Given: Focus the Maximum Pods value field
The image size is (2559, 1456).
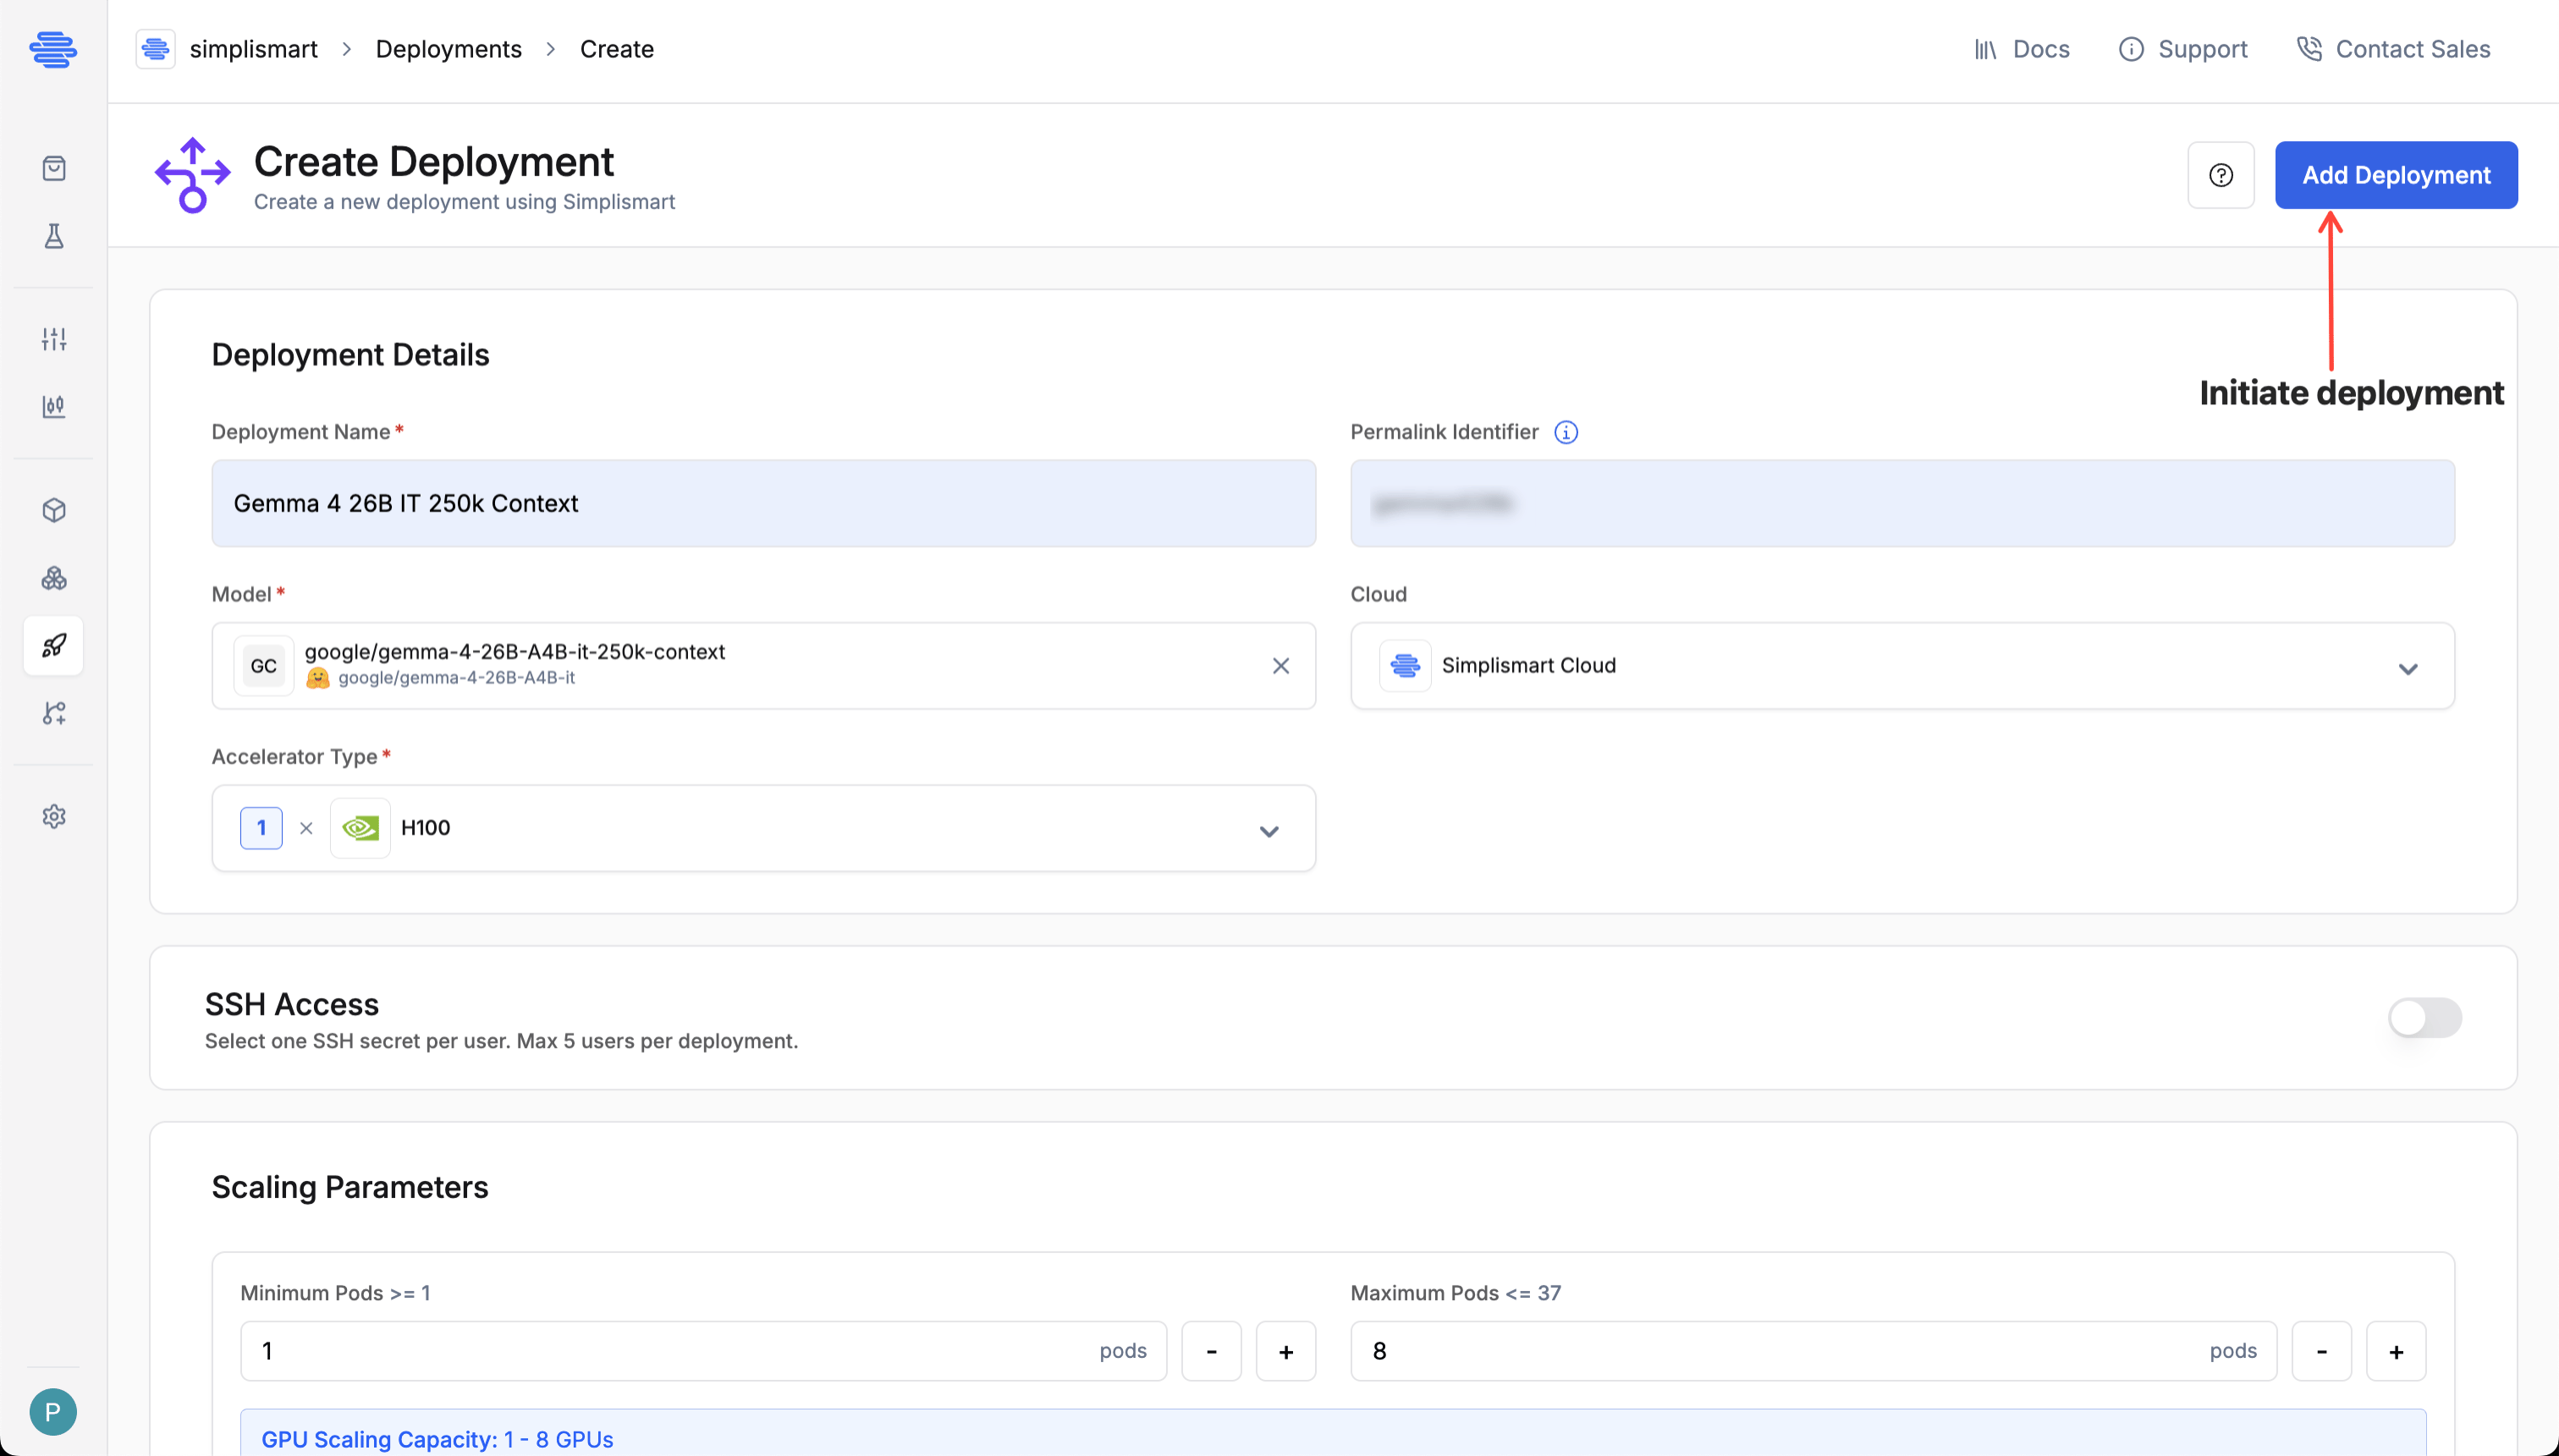Looking at the screenshot, I should [x=1813, y=1351].
